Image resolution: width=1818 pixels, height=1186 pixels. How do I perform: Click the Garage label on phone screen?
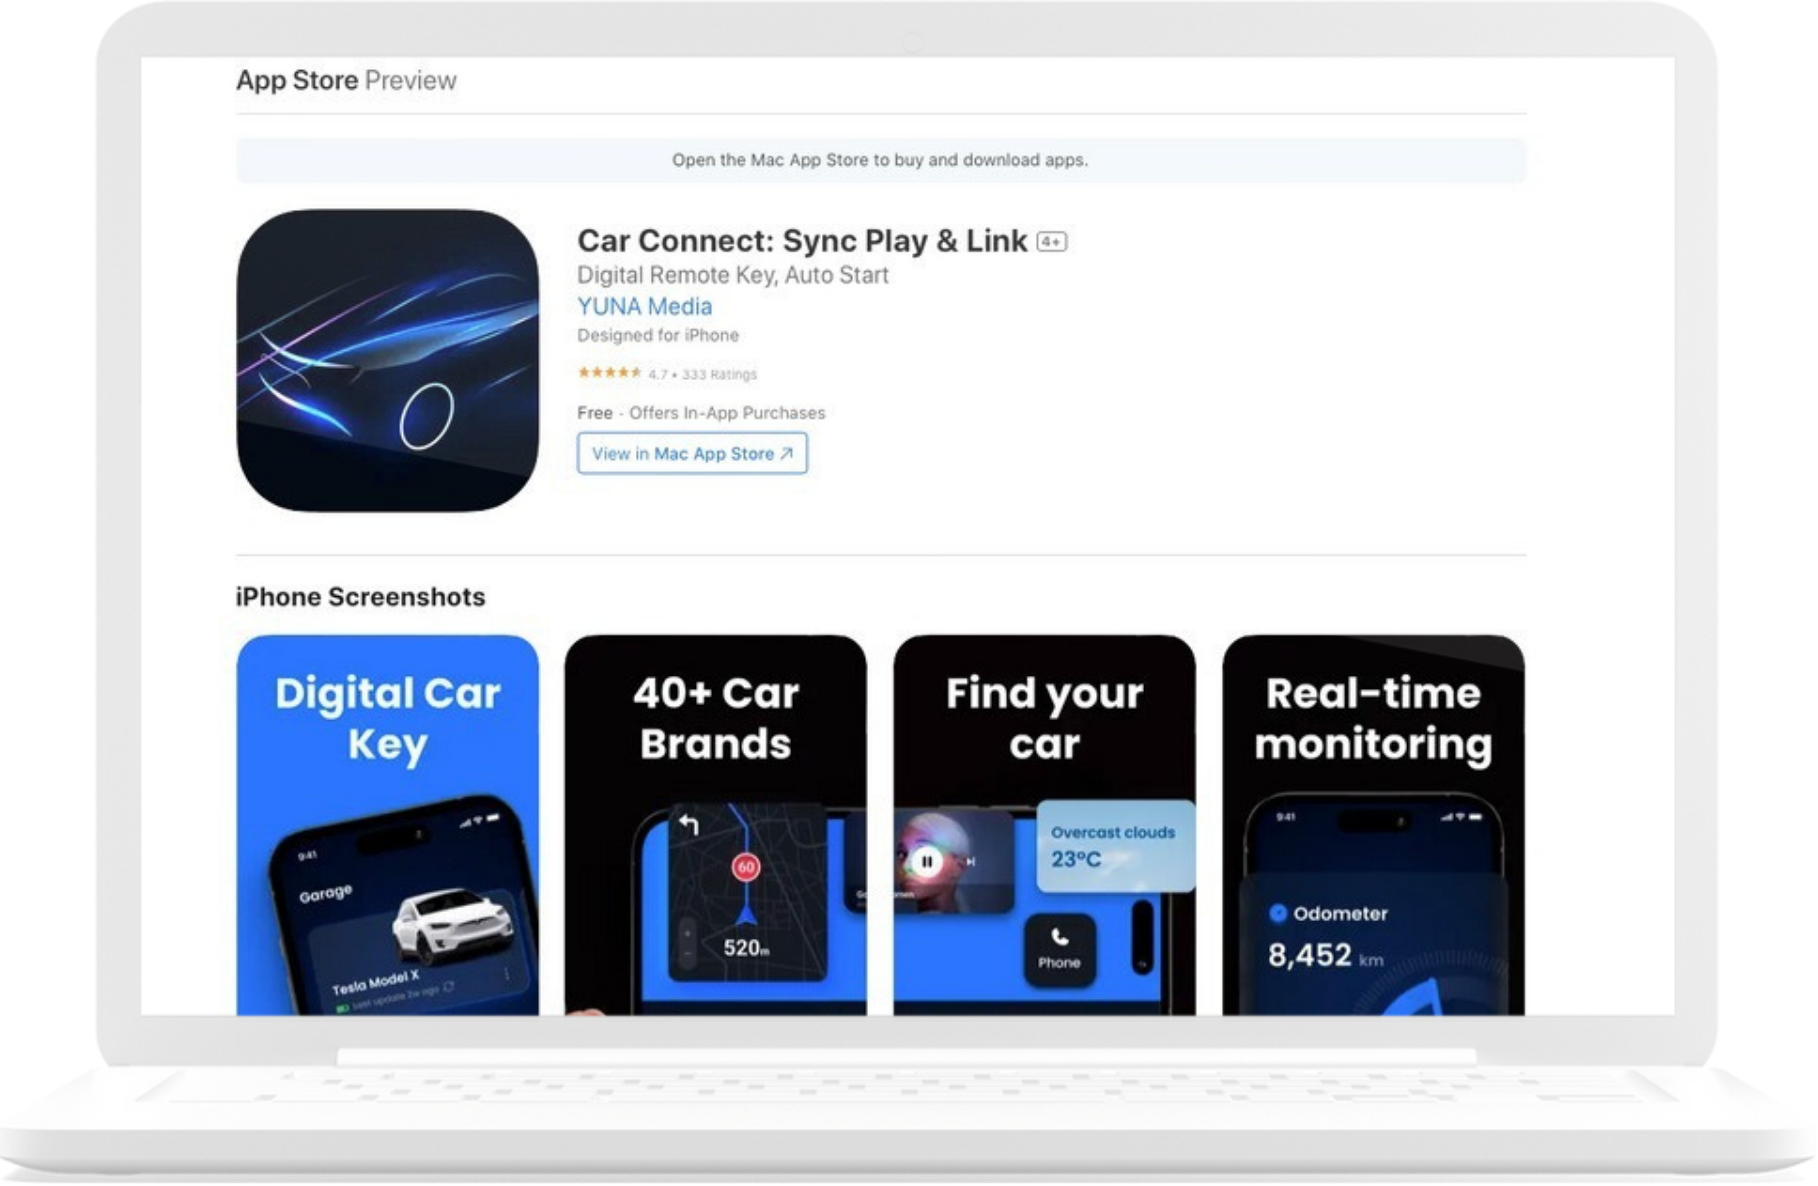point(325,892)
